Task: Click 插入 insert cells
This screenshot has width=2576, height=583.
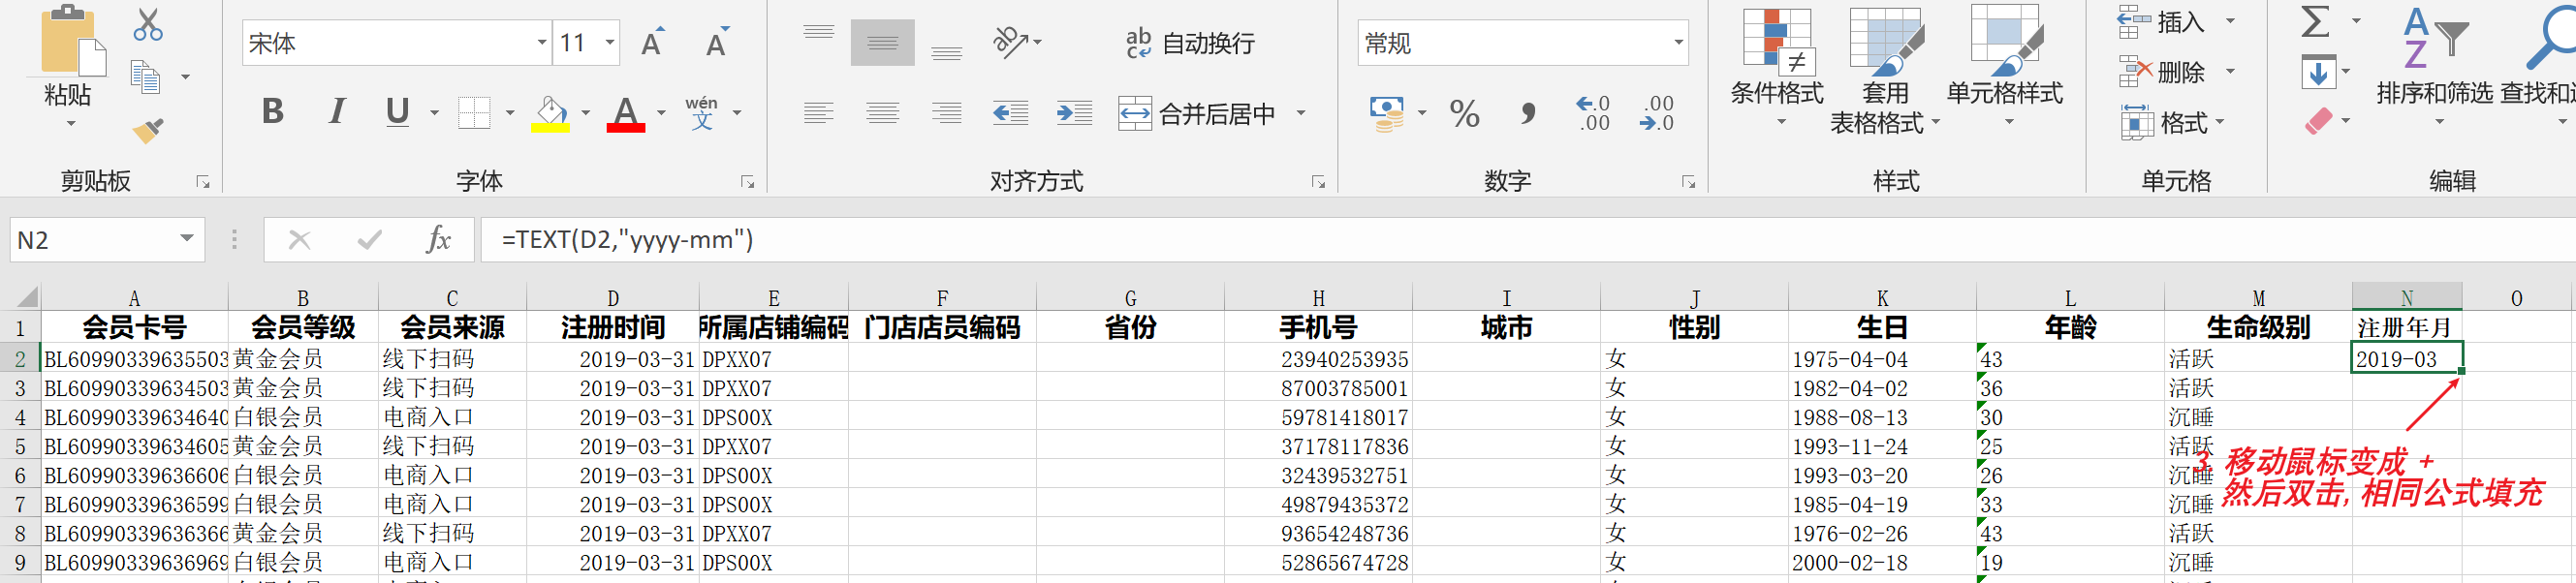Action: click(2162, 22)
